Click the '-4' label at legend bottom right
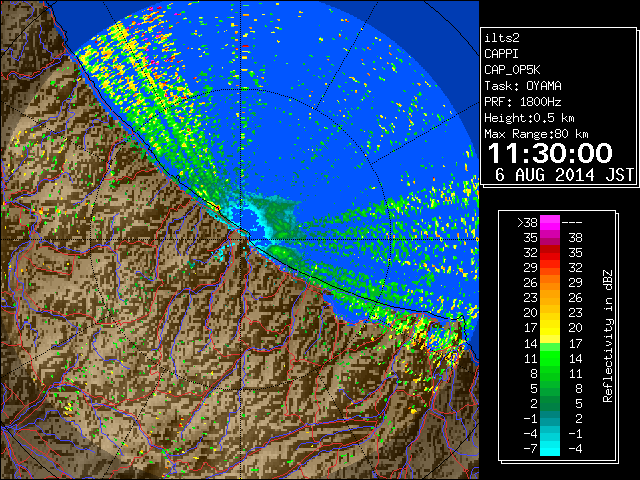Viewport: 640px width, 480px height. click(x=576, y=449)
